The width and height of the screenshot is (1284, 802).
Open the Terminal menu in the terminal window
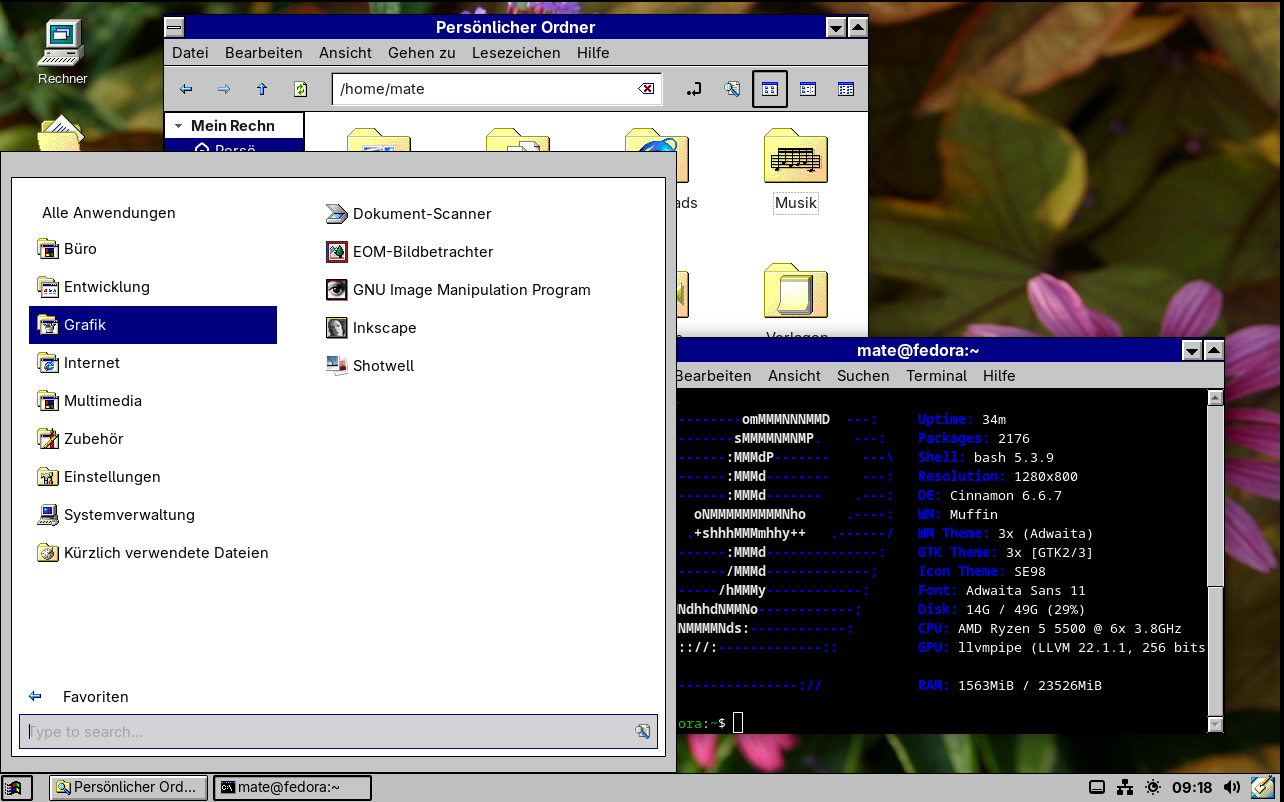coord(936,376)
